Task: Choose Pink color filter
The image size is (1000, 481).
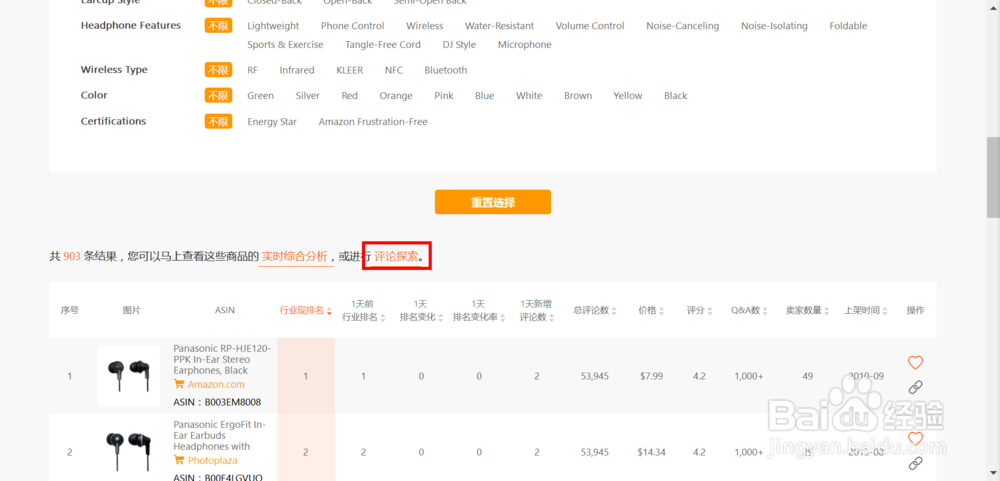Action: tap(444, 96)
